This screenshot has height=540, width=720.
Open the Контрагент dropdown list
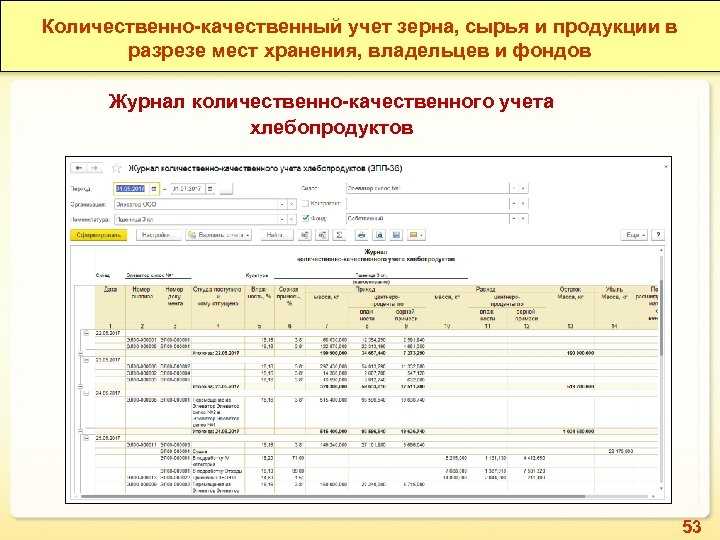(x=514, y=203)
